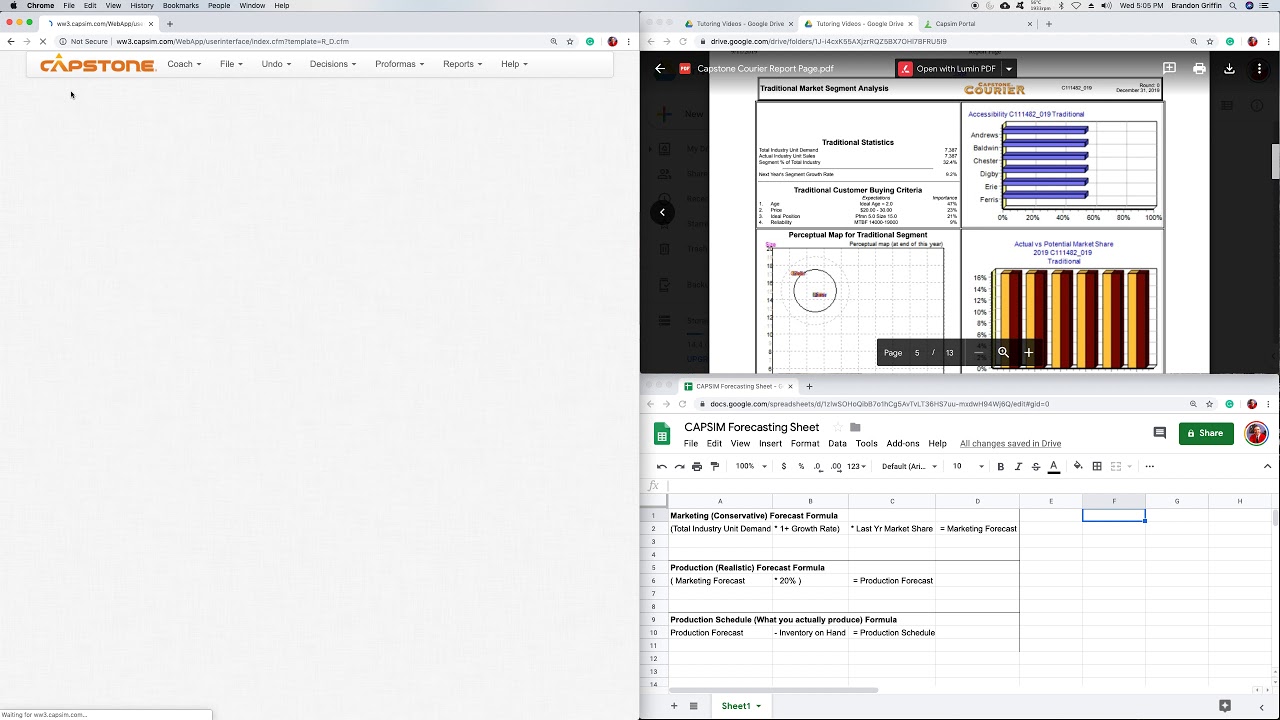
Task: Open Google Sheets home icon
Action: (x=662, y=434)
